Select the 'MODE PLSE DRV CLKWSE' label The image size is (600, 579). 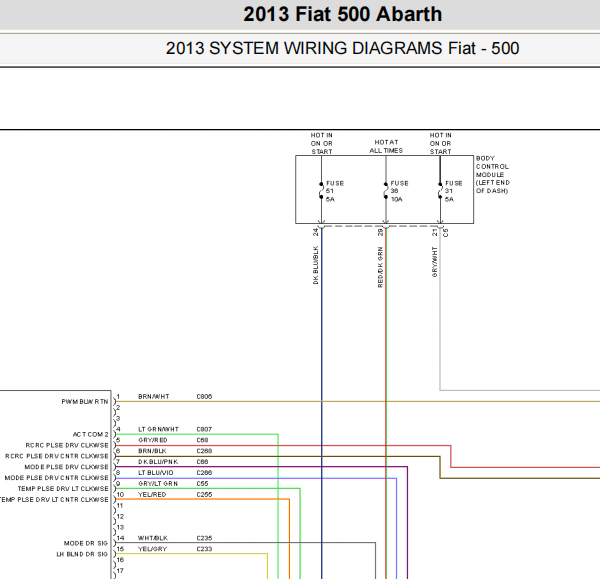[x=67, y=467]
